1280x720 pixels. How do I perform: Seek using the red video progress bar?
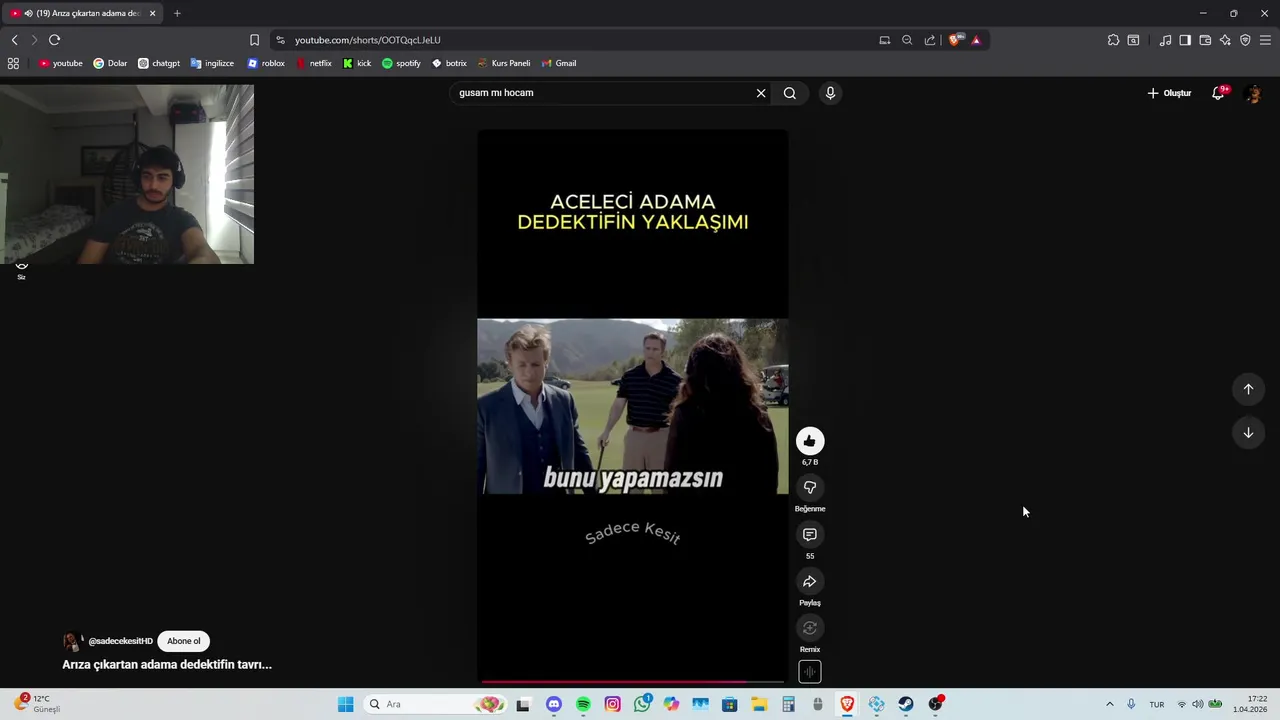(632, 682)
